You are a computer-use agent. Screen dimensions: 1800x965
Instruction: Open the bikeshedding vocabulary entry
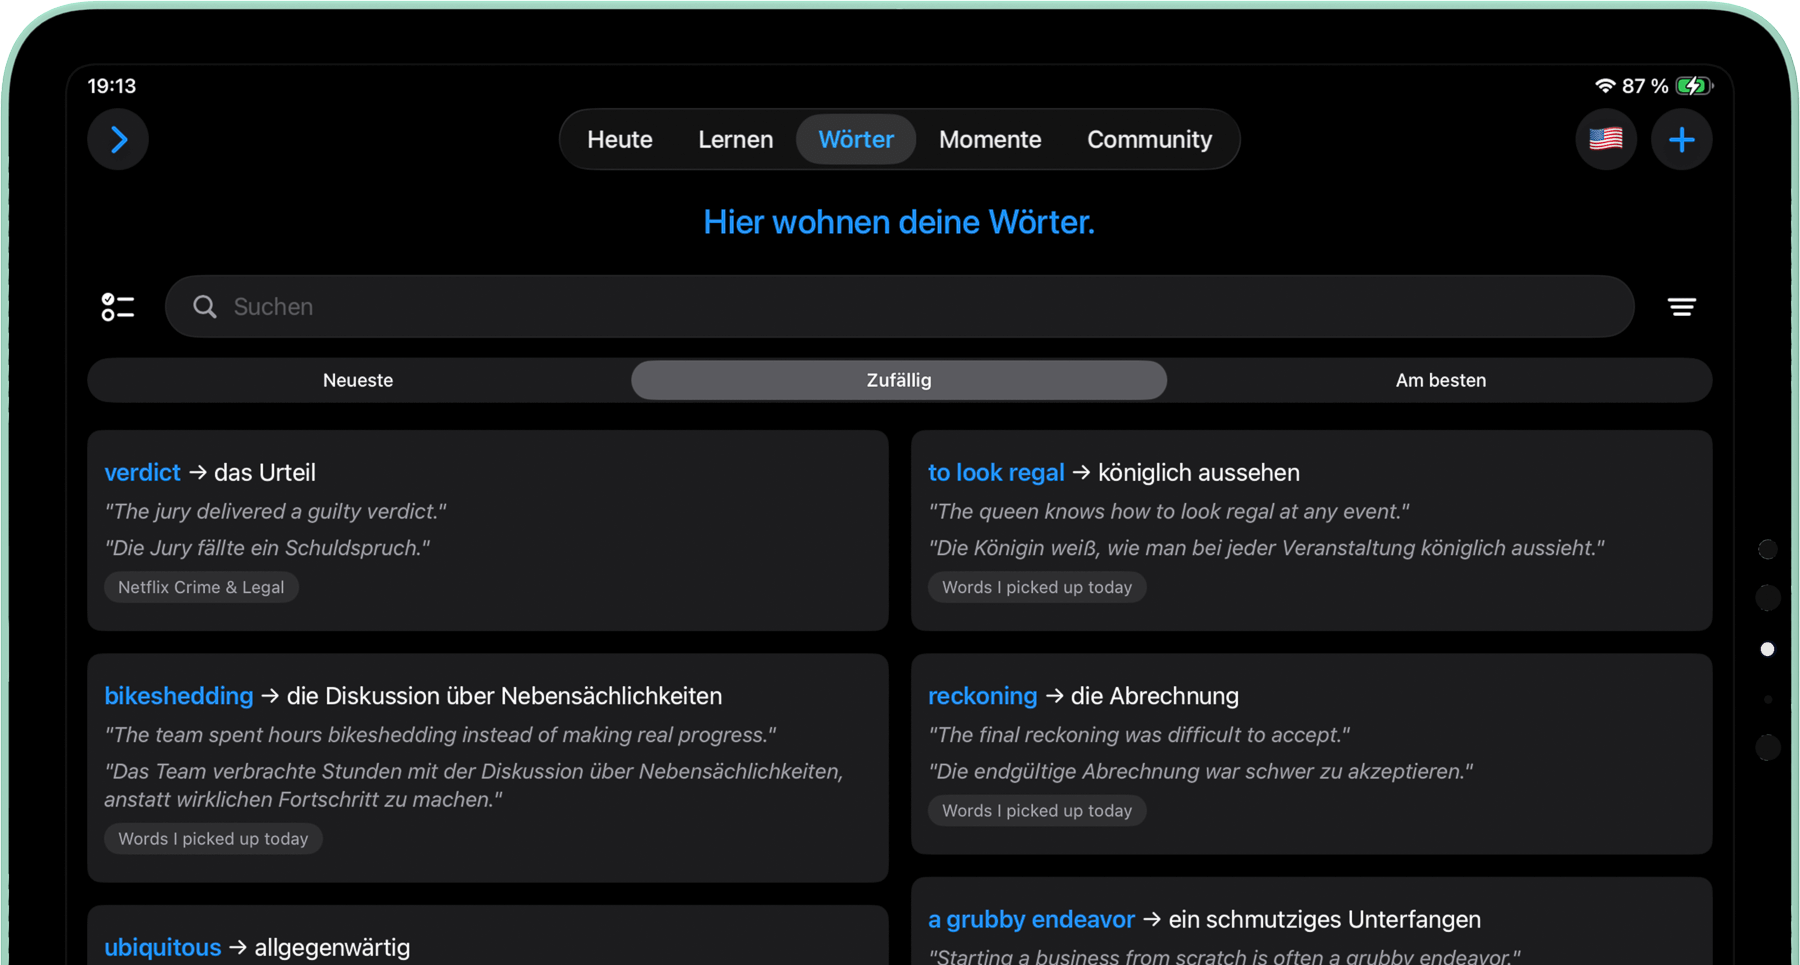pos(178,696)
